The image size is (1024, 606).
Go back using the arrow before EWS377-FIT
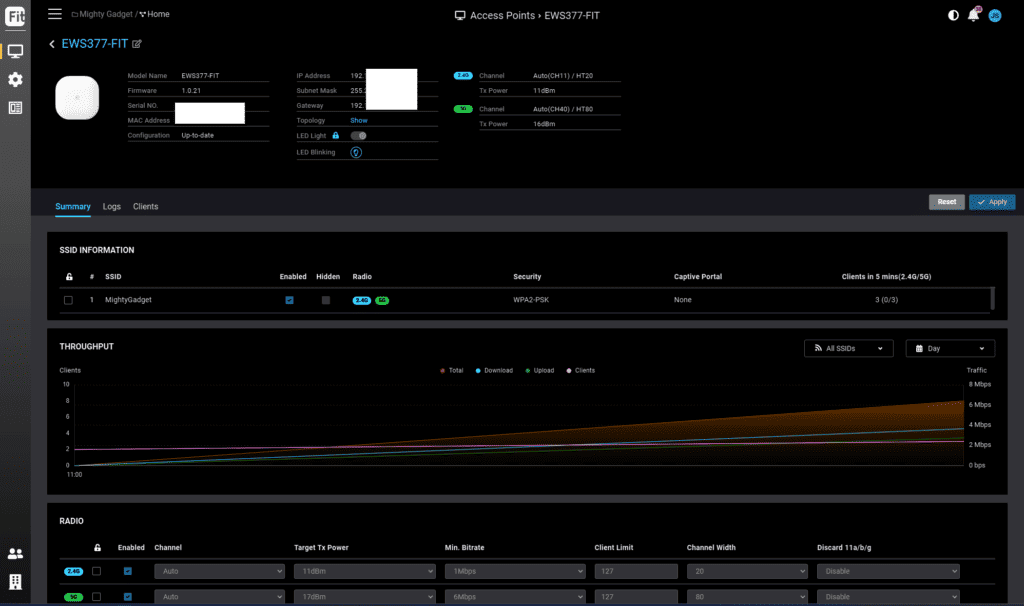[52, 44]
